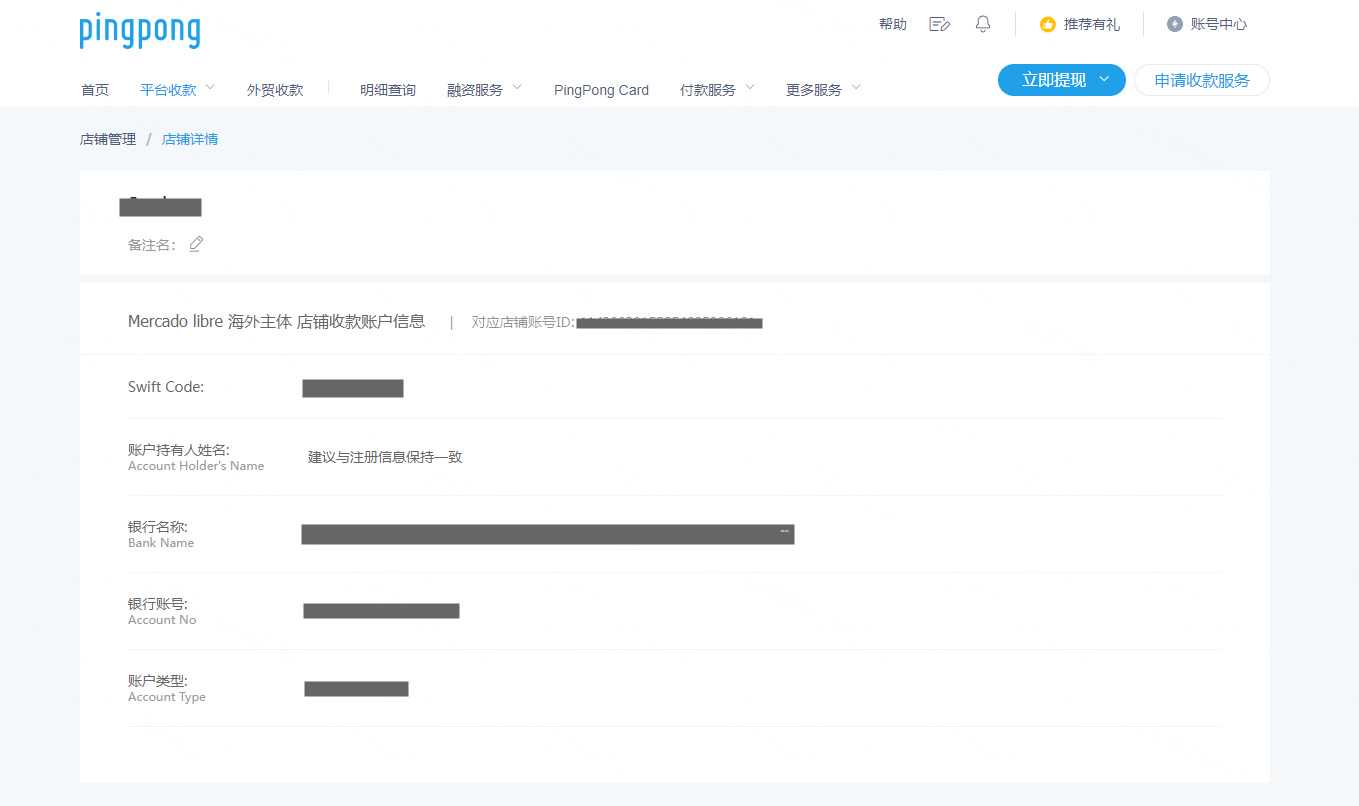Expand 平台收款 dropdown chevron
Image resolution: width=1359 pixels, height=806 pixels.
click(210, 88)
